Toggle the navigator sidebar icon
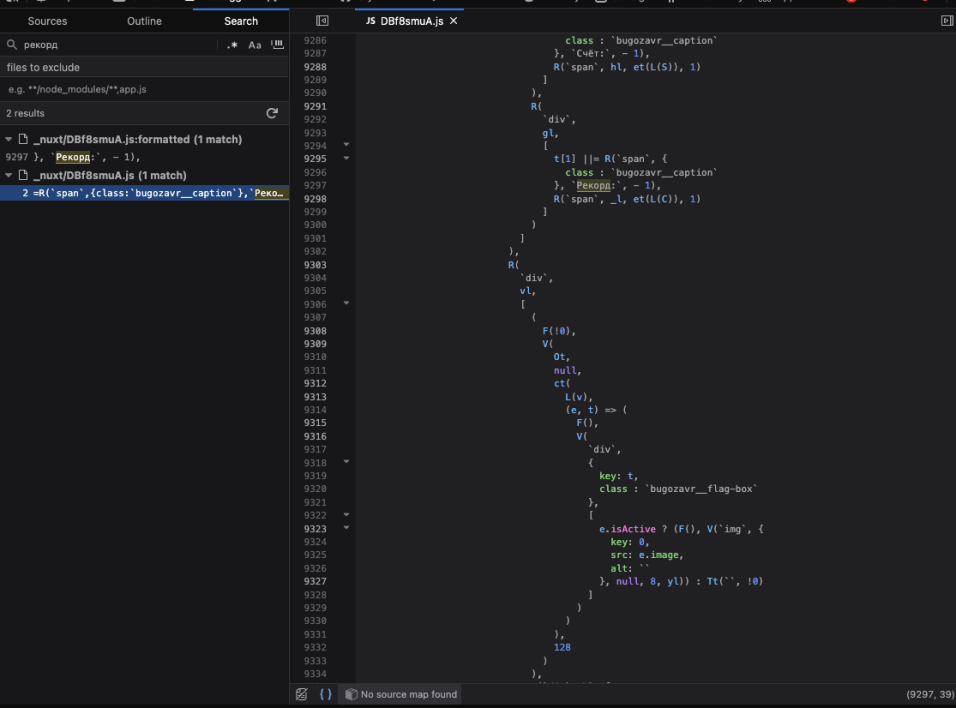This screenshot has height=708, width=956. [x=322, y=21]
